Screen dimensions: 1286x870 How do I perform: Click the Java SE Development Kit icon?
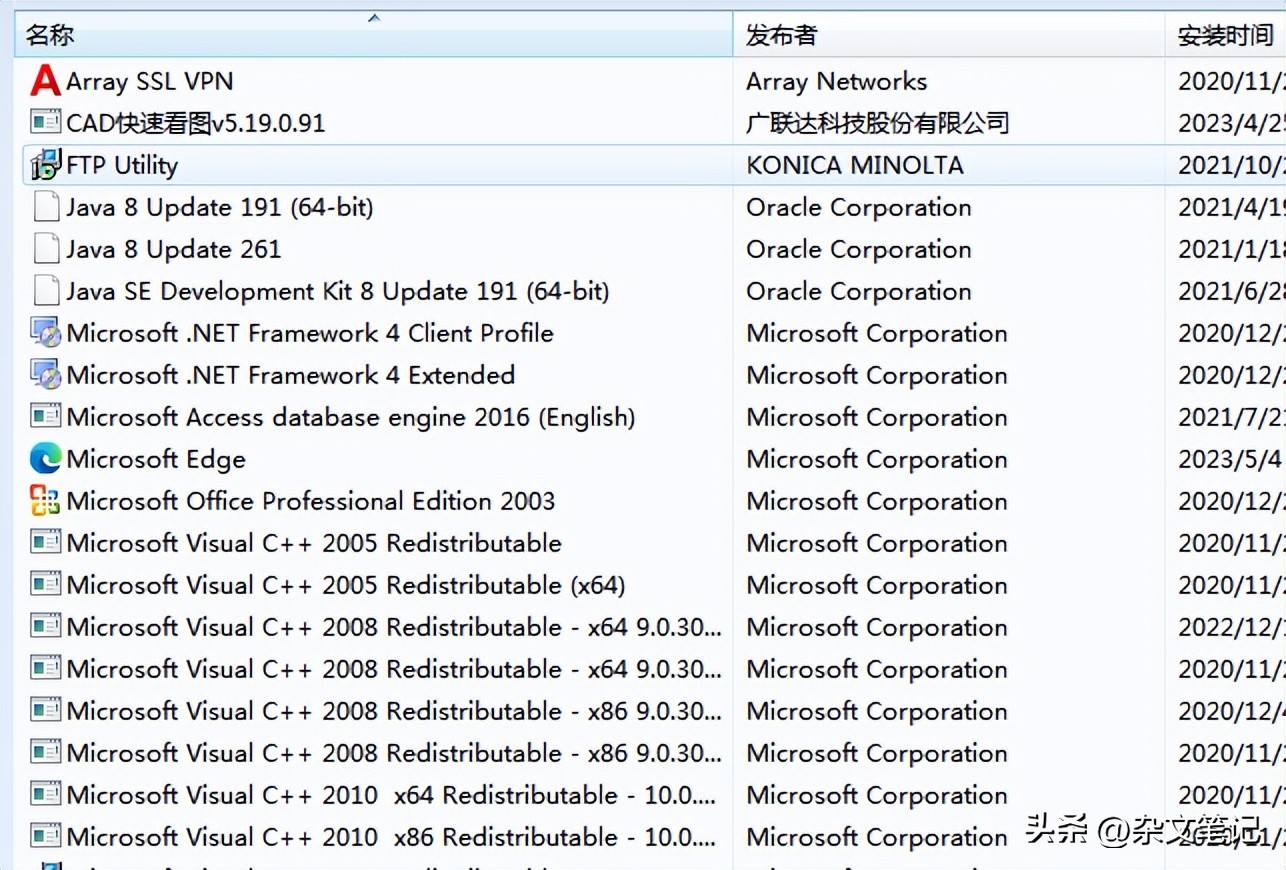45,291
